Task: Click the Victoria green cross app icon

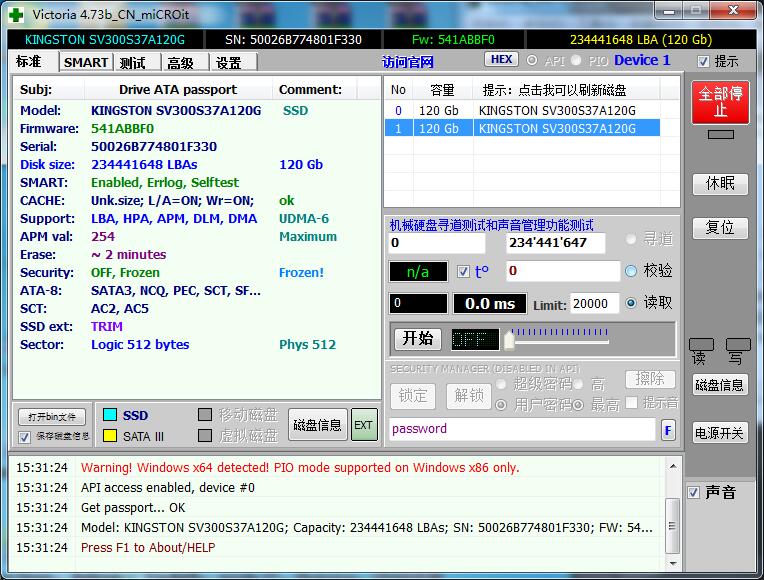Action: pyautogui.click(x=16, y=14)
